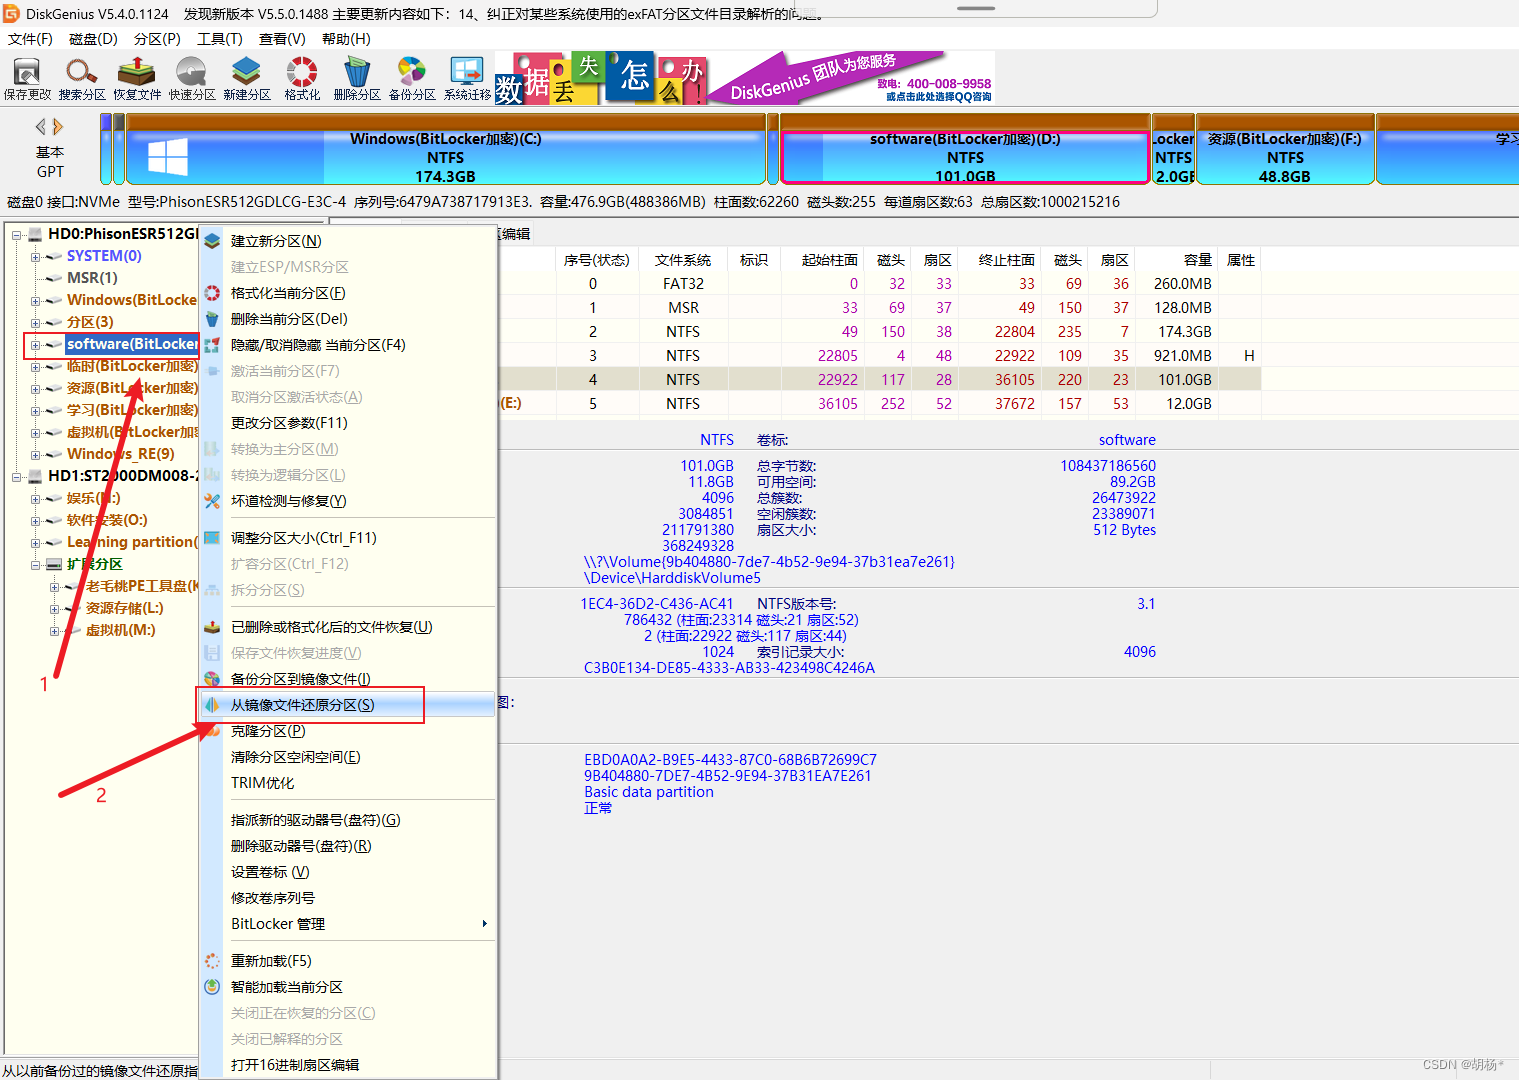The height and width of the screenshot is (1080, 1519).
Task: Click the Search Partitions (搜索分区) toolbar icon
Action: pyautogui.click(x=82, y=78)
